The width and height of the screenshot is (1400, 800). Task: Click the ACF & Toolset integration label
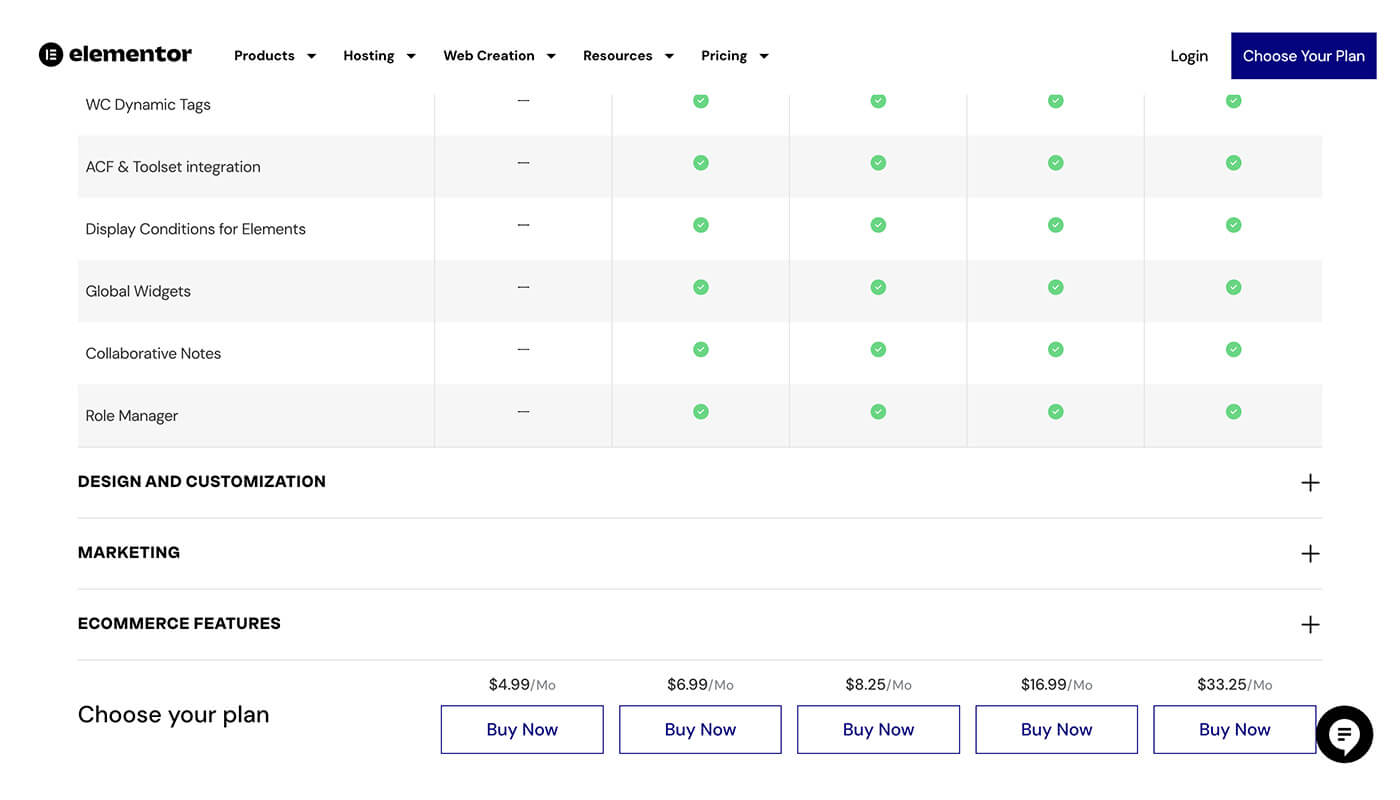click(x=173, y=167)
